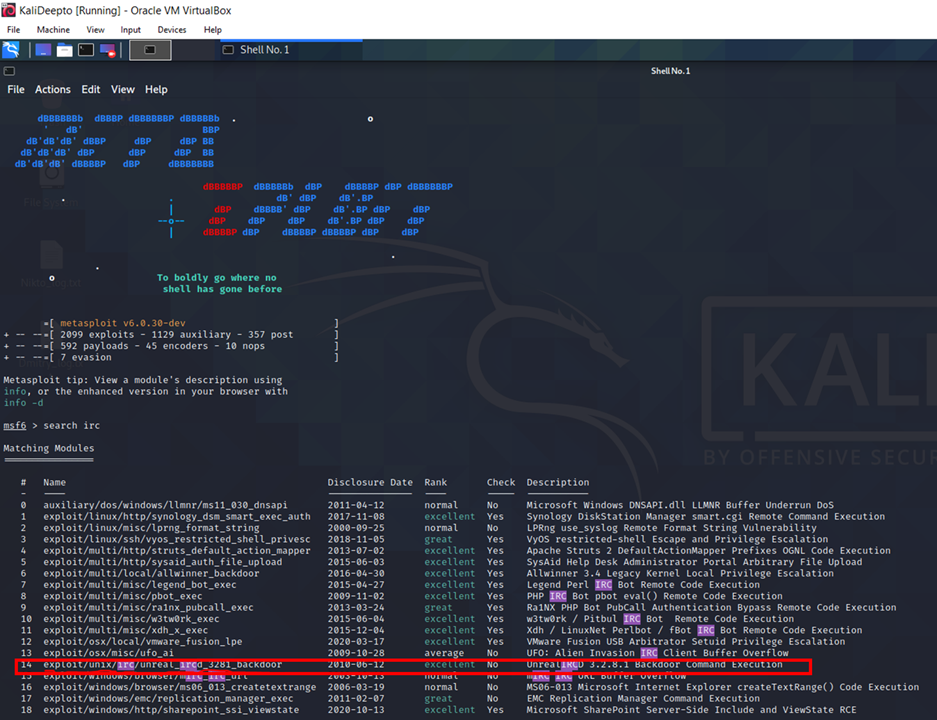Click the 'info -d' command text
This screenshot has width=937, height=720.
[x=23, y=403]
